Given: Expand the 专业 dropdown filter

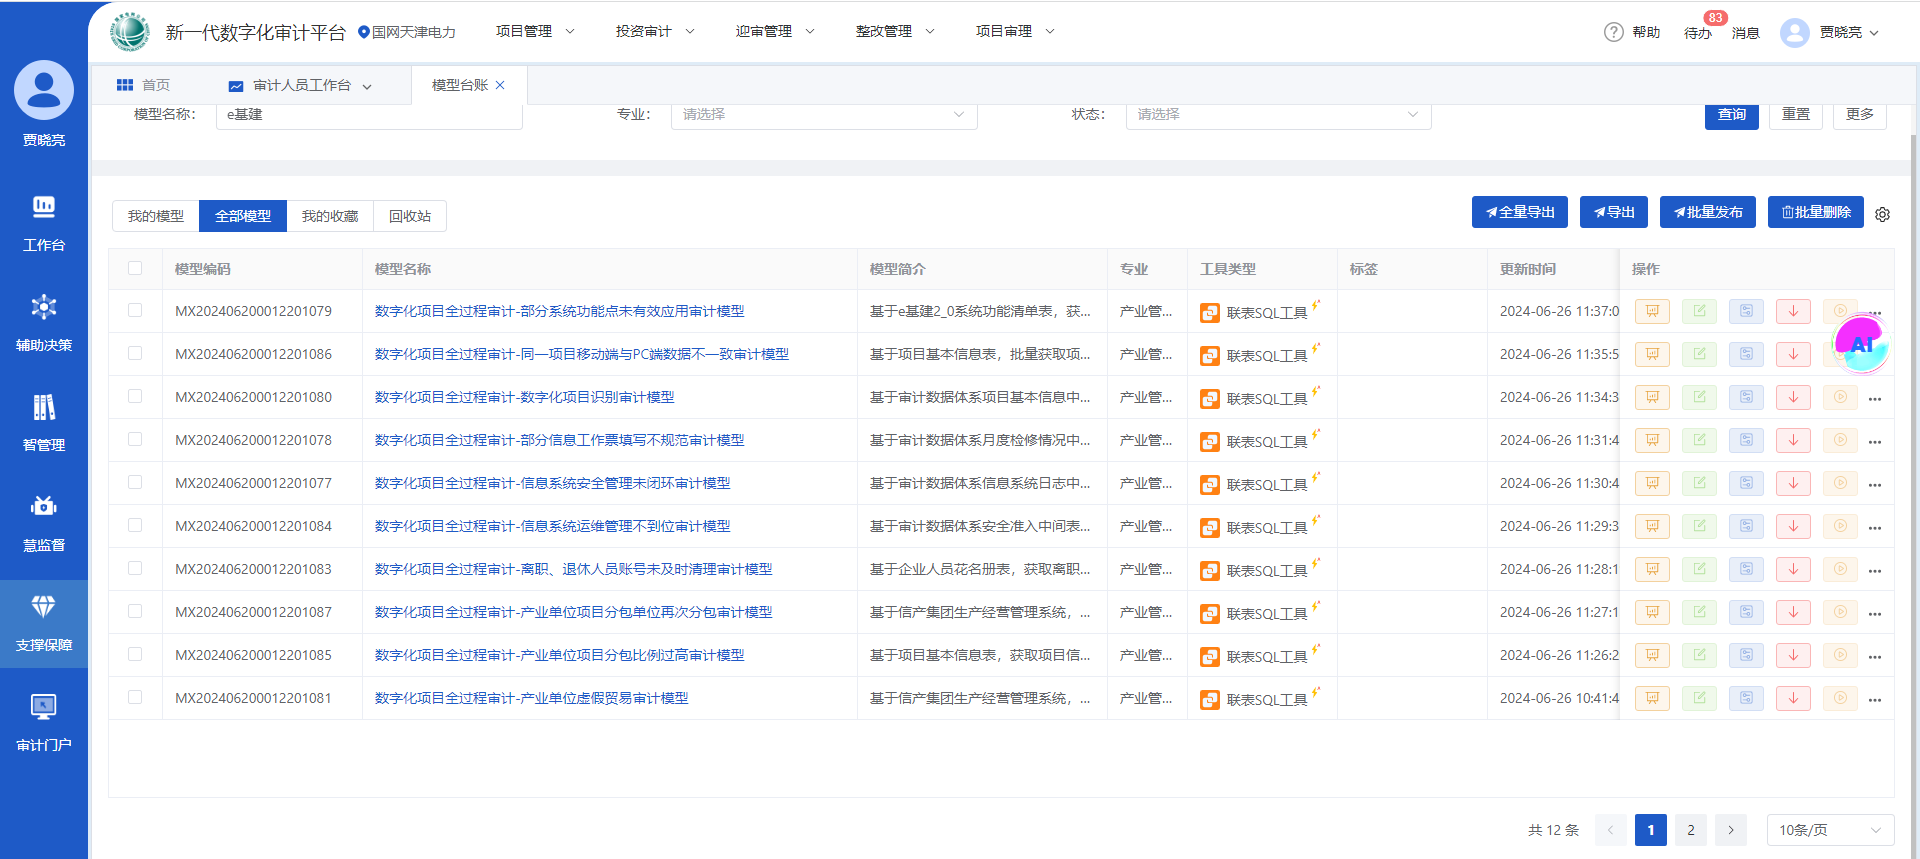Looking at the screenshot, I should (823, 115).
